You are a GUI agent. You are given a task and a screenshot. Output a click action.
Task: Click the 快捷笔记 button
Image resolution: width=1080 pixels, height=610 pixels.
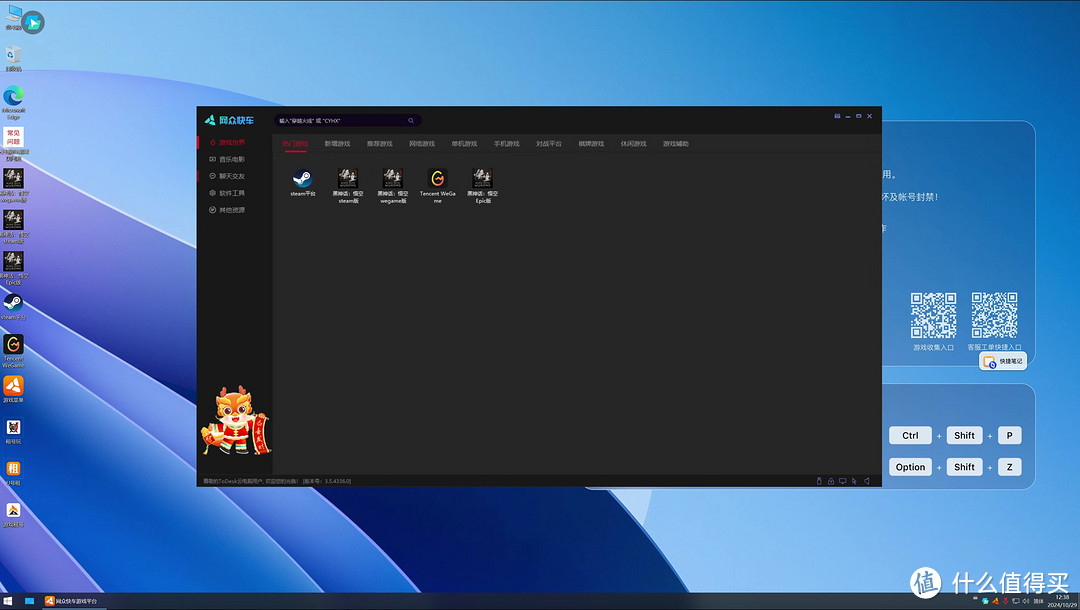1003,362
